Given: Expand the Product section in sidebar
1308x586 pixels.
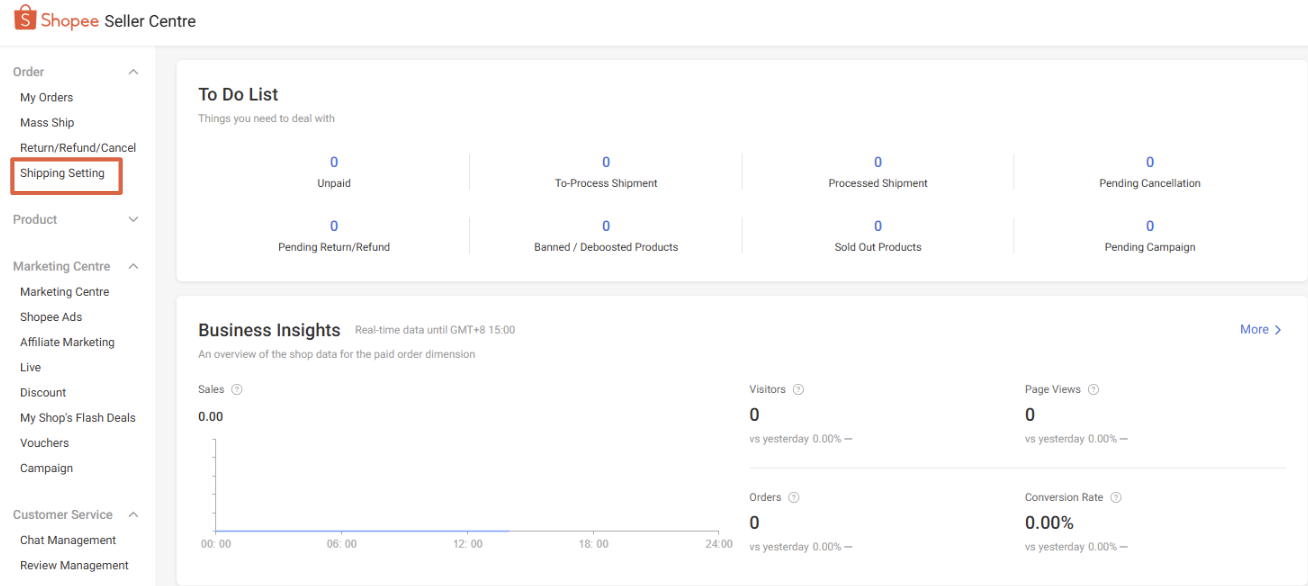Looking at the screenshot, I should coord(133,219).
